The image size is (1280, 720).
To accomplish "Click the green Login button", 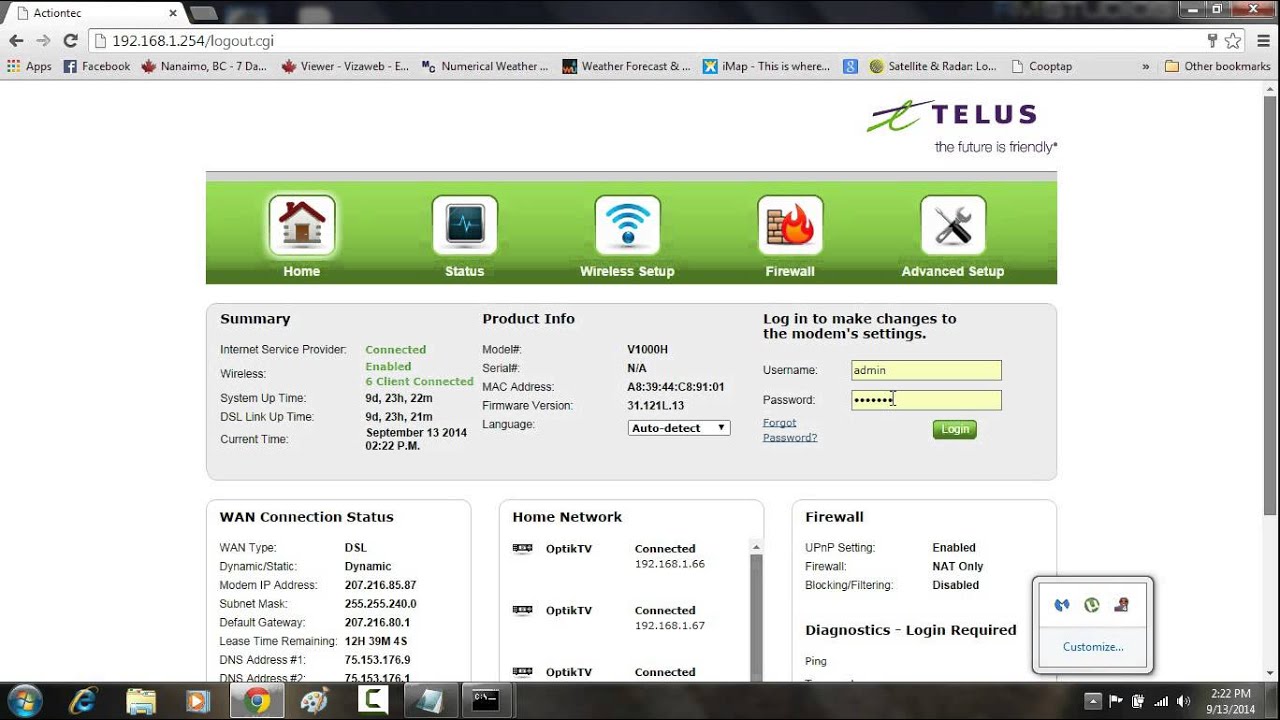I will coord(955,429).
